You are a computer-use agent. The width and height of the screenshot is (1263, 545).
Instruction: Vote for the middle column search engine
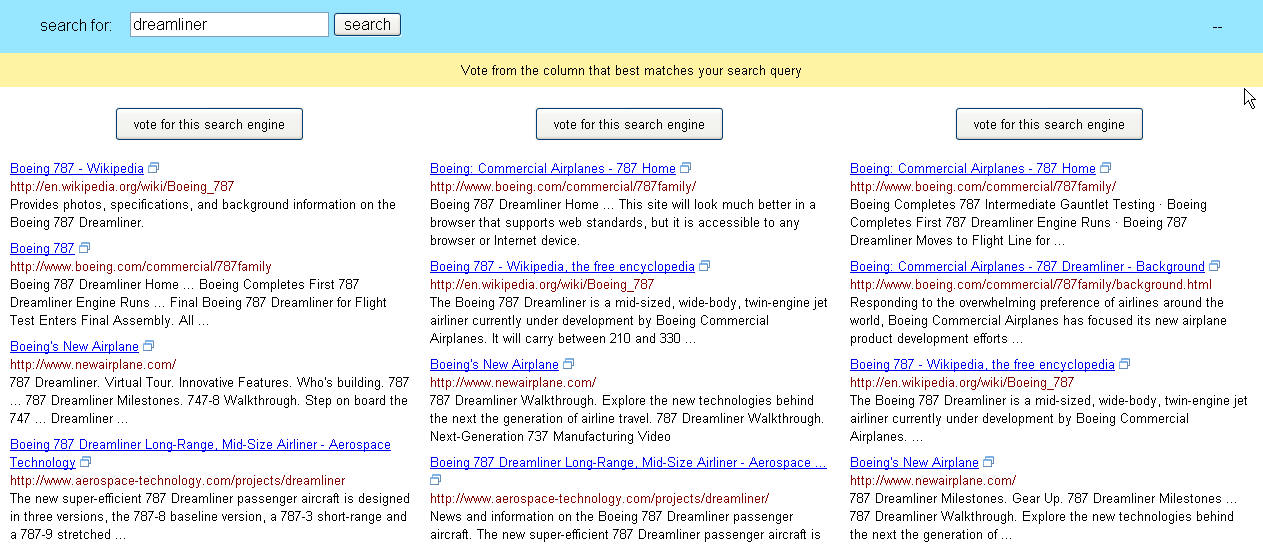click(x=629, y=124)
